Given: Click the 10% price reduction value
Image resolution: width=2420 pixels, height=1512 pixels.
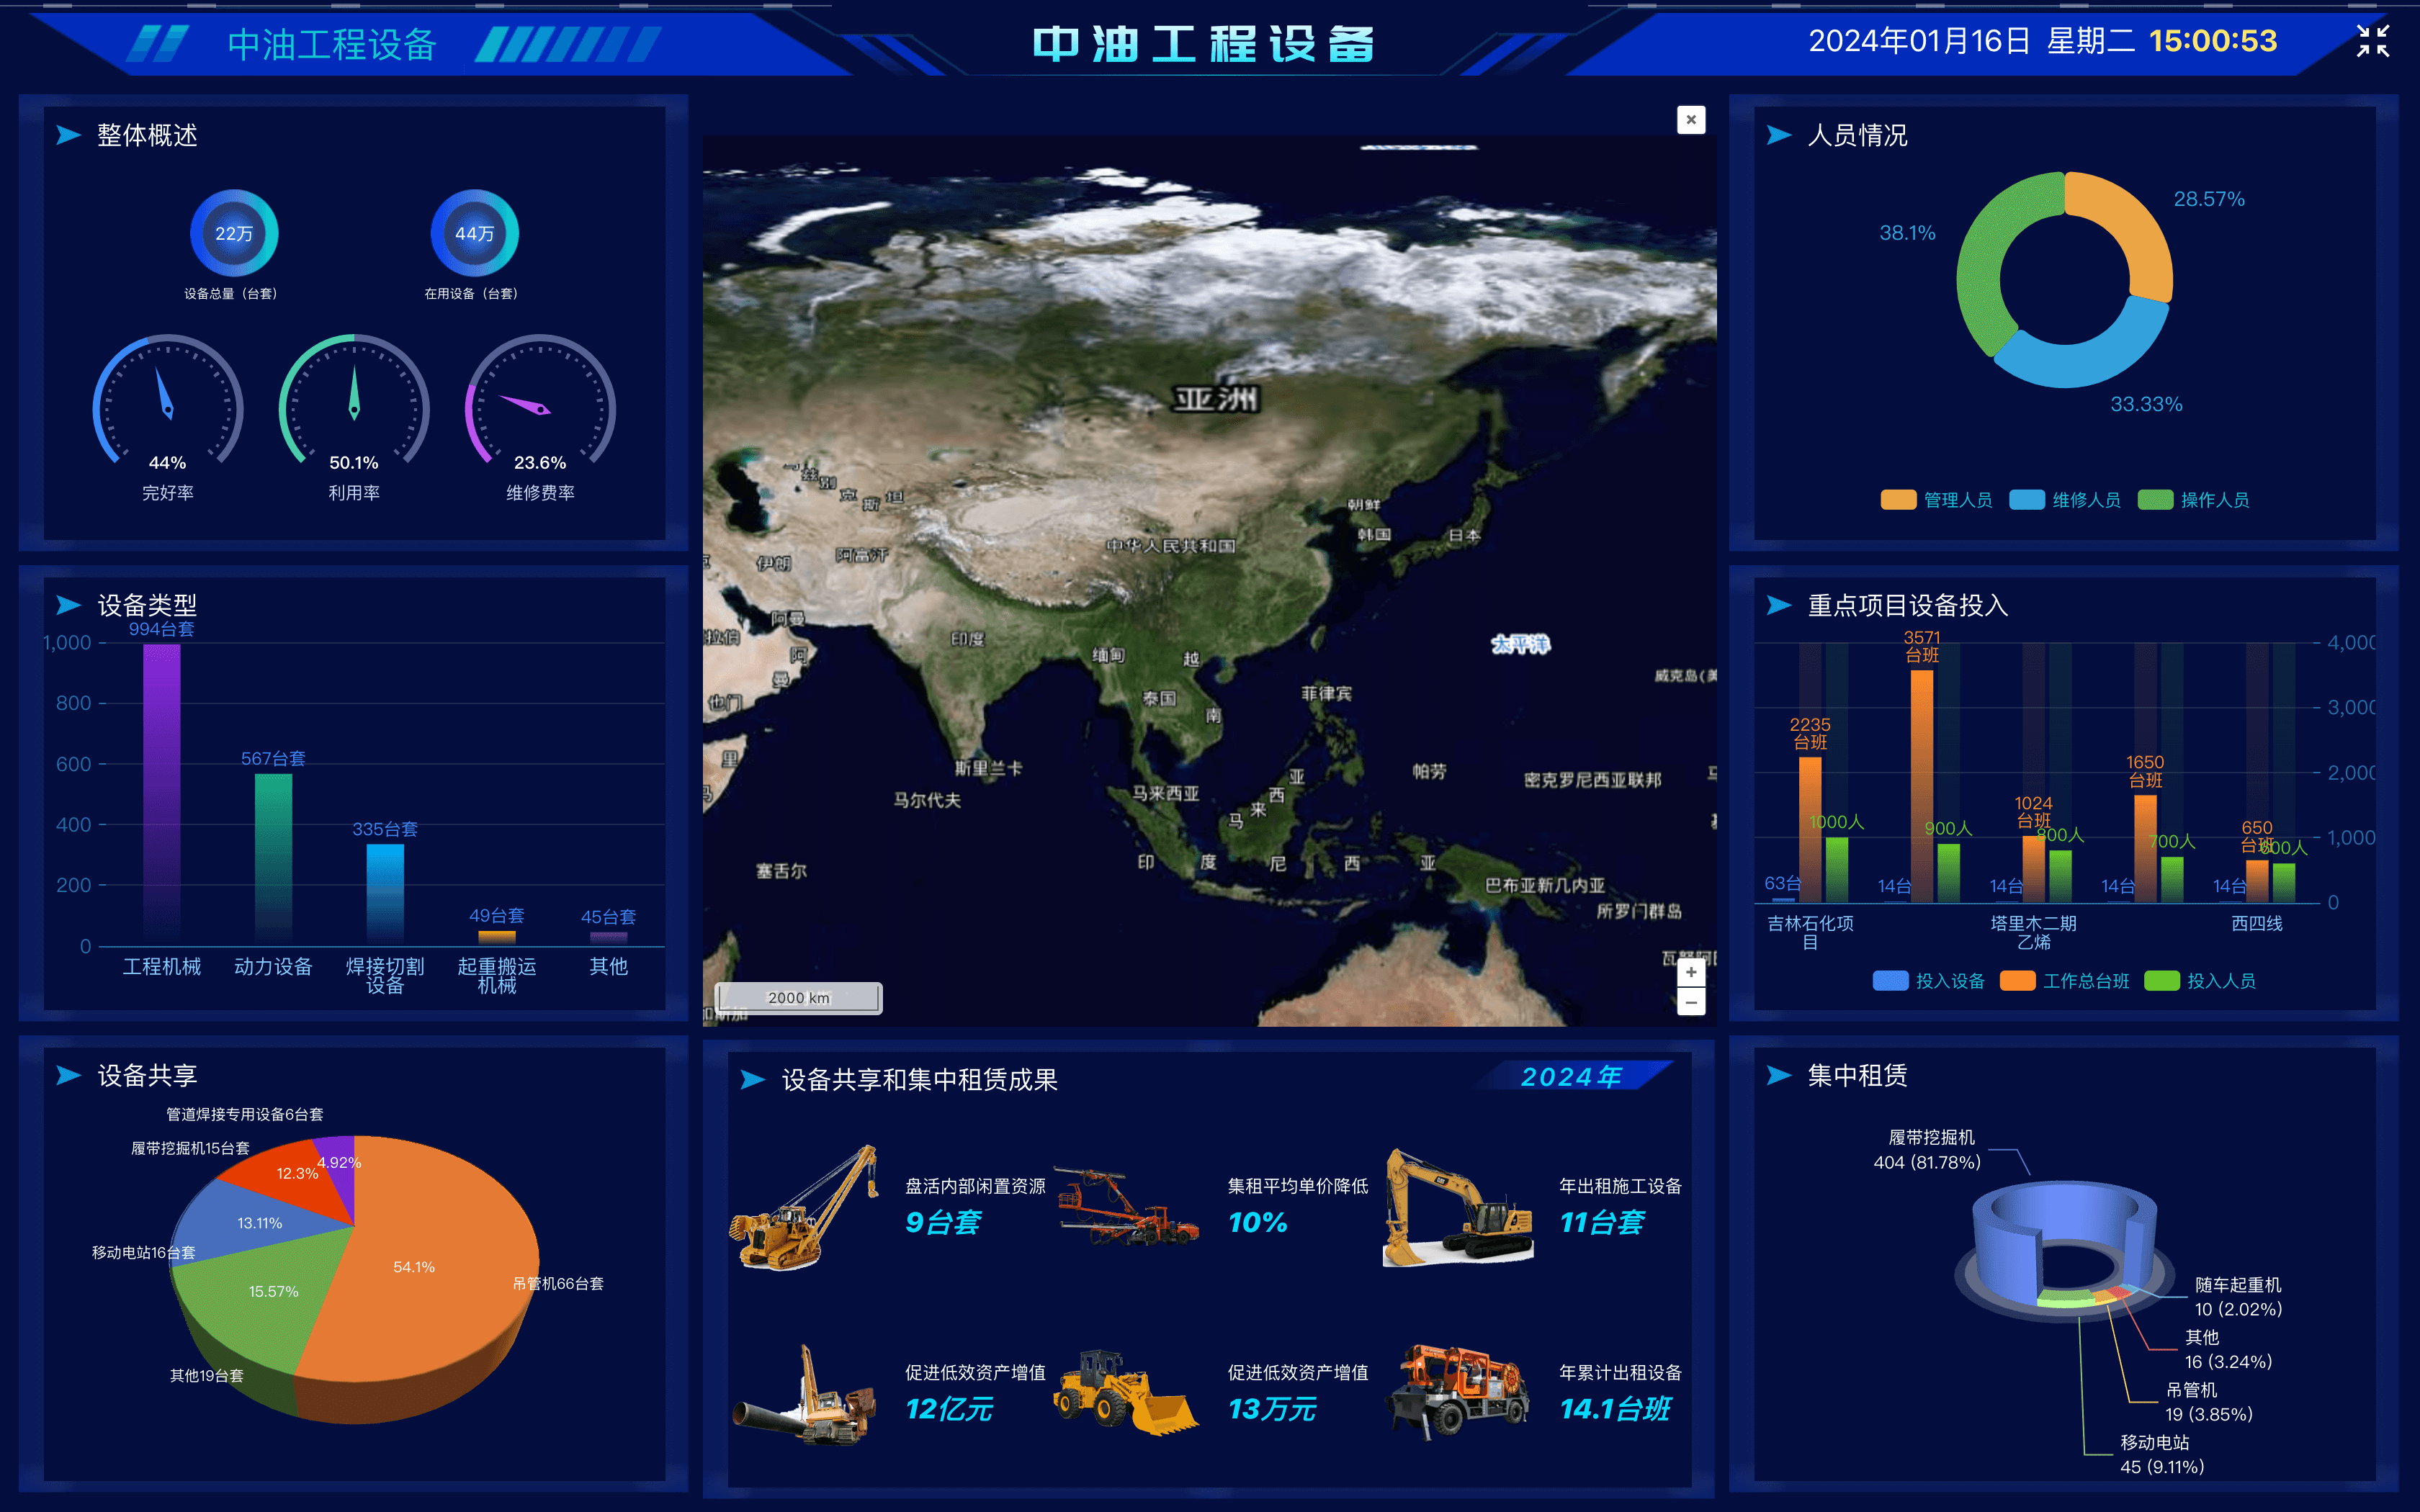Looking at the screenshot, I should click(x=1258, y=1222).
